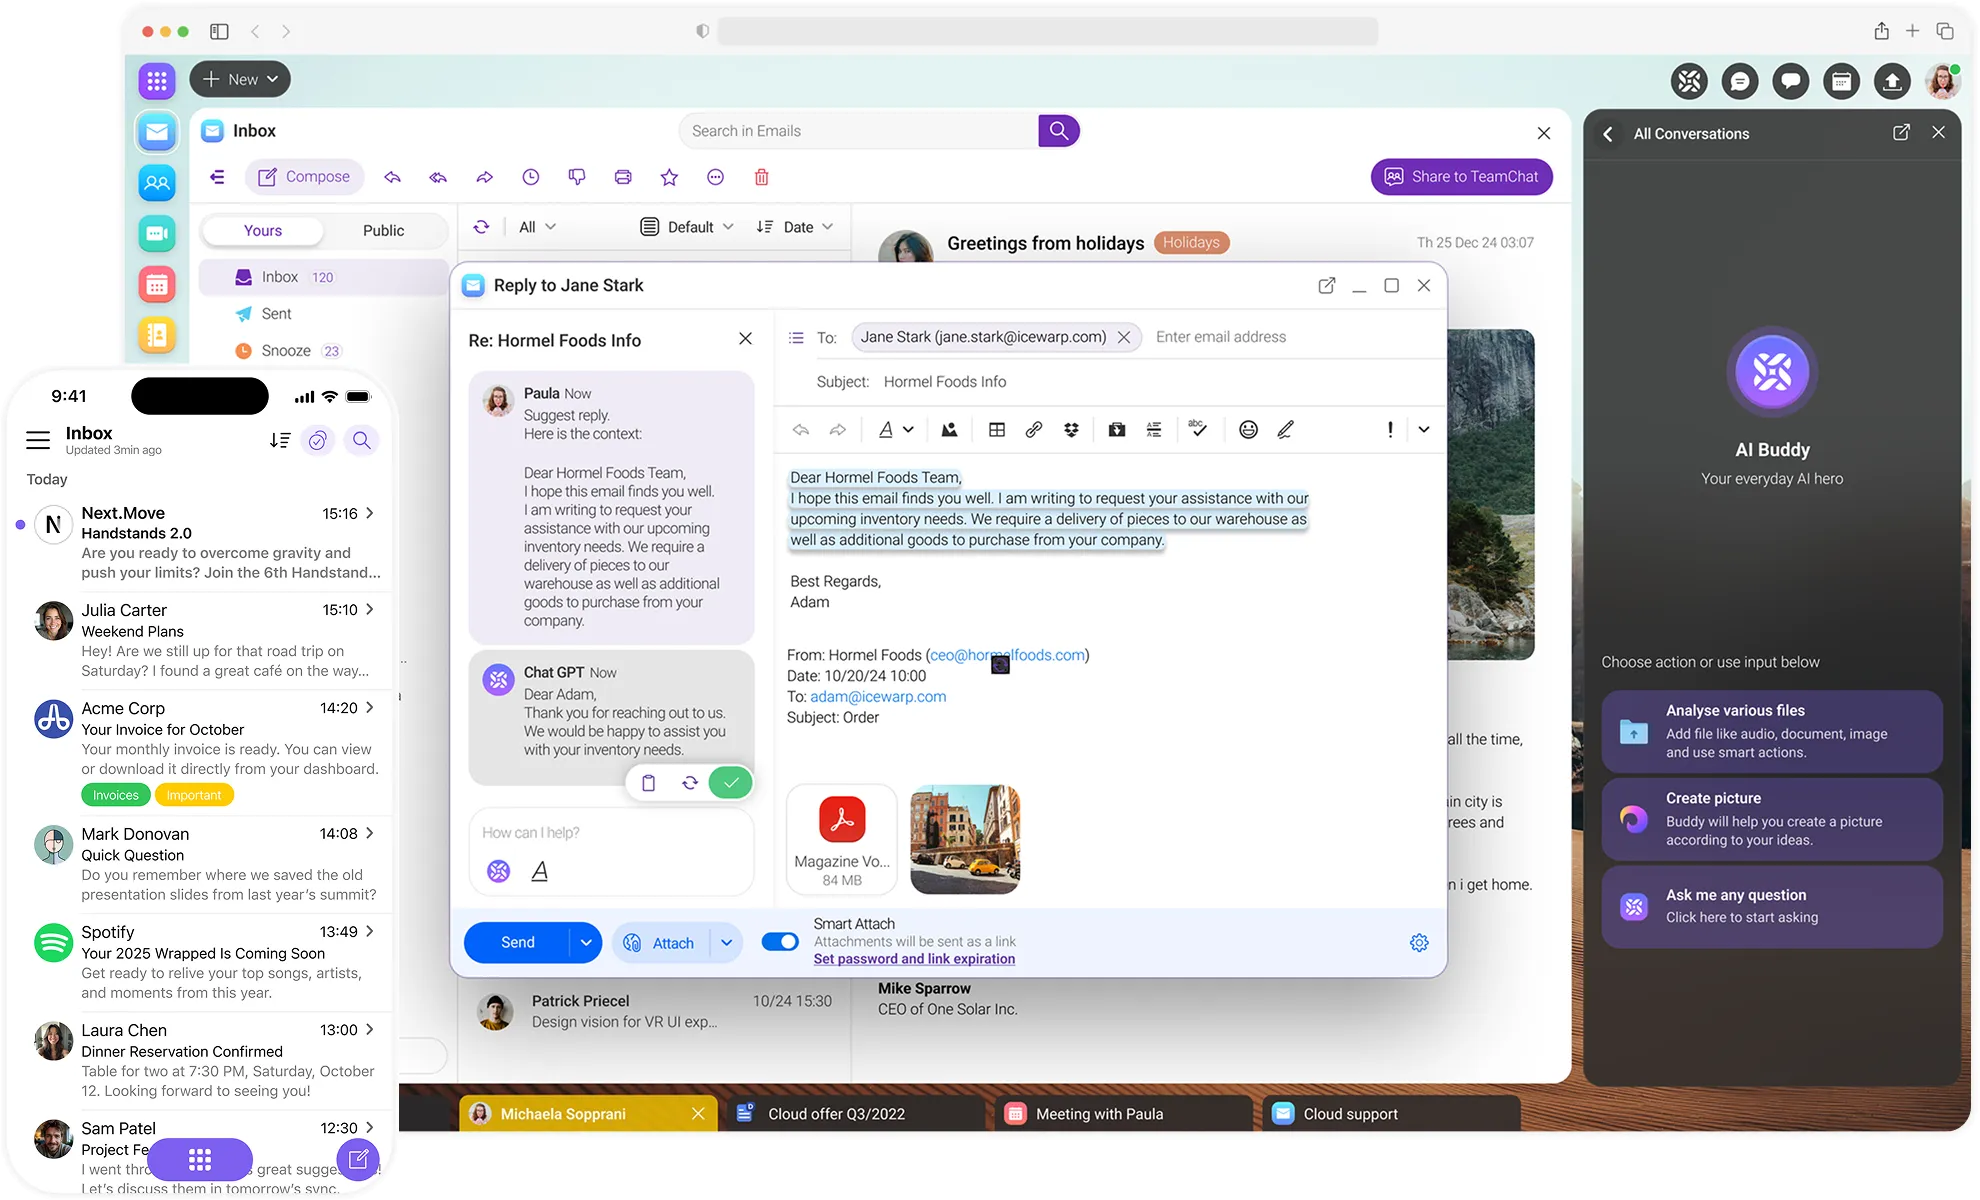
Task: Click the insert link icon in editor
Action: click(x=1034, y=430)
